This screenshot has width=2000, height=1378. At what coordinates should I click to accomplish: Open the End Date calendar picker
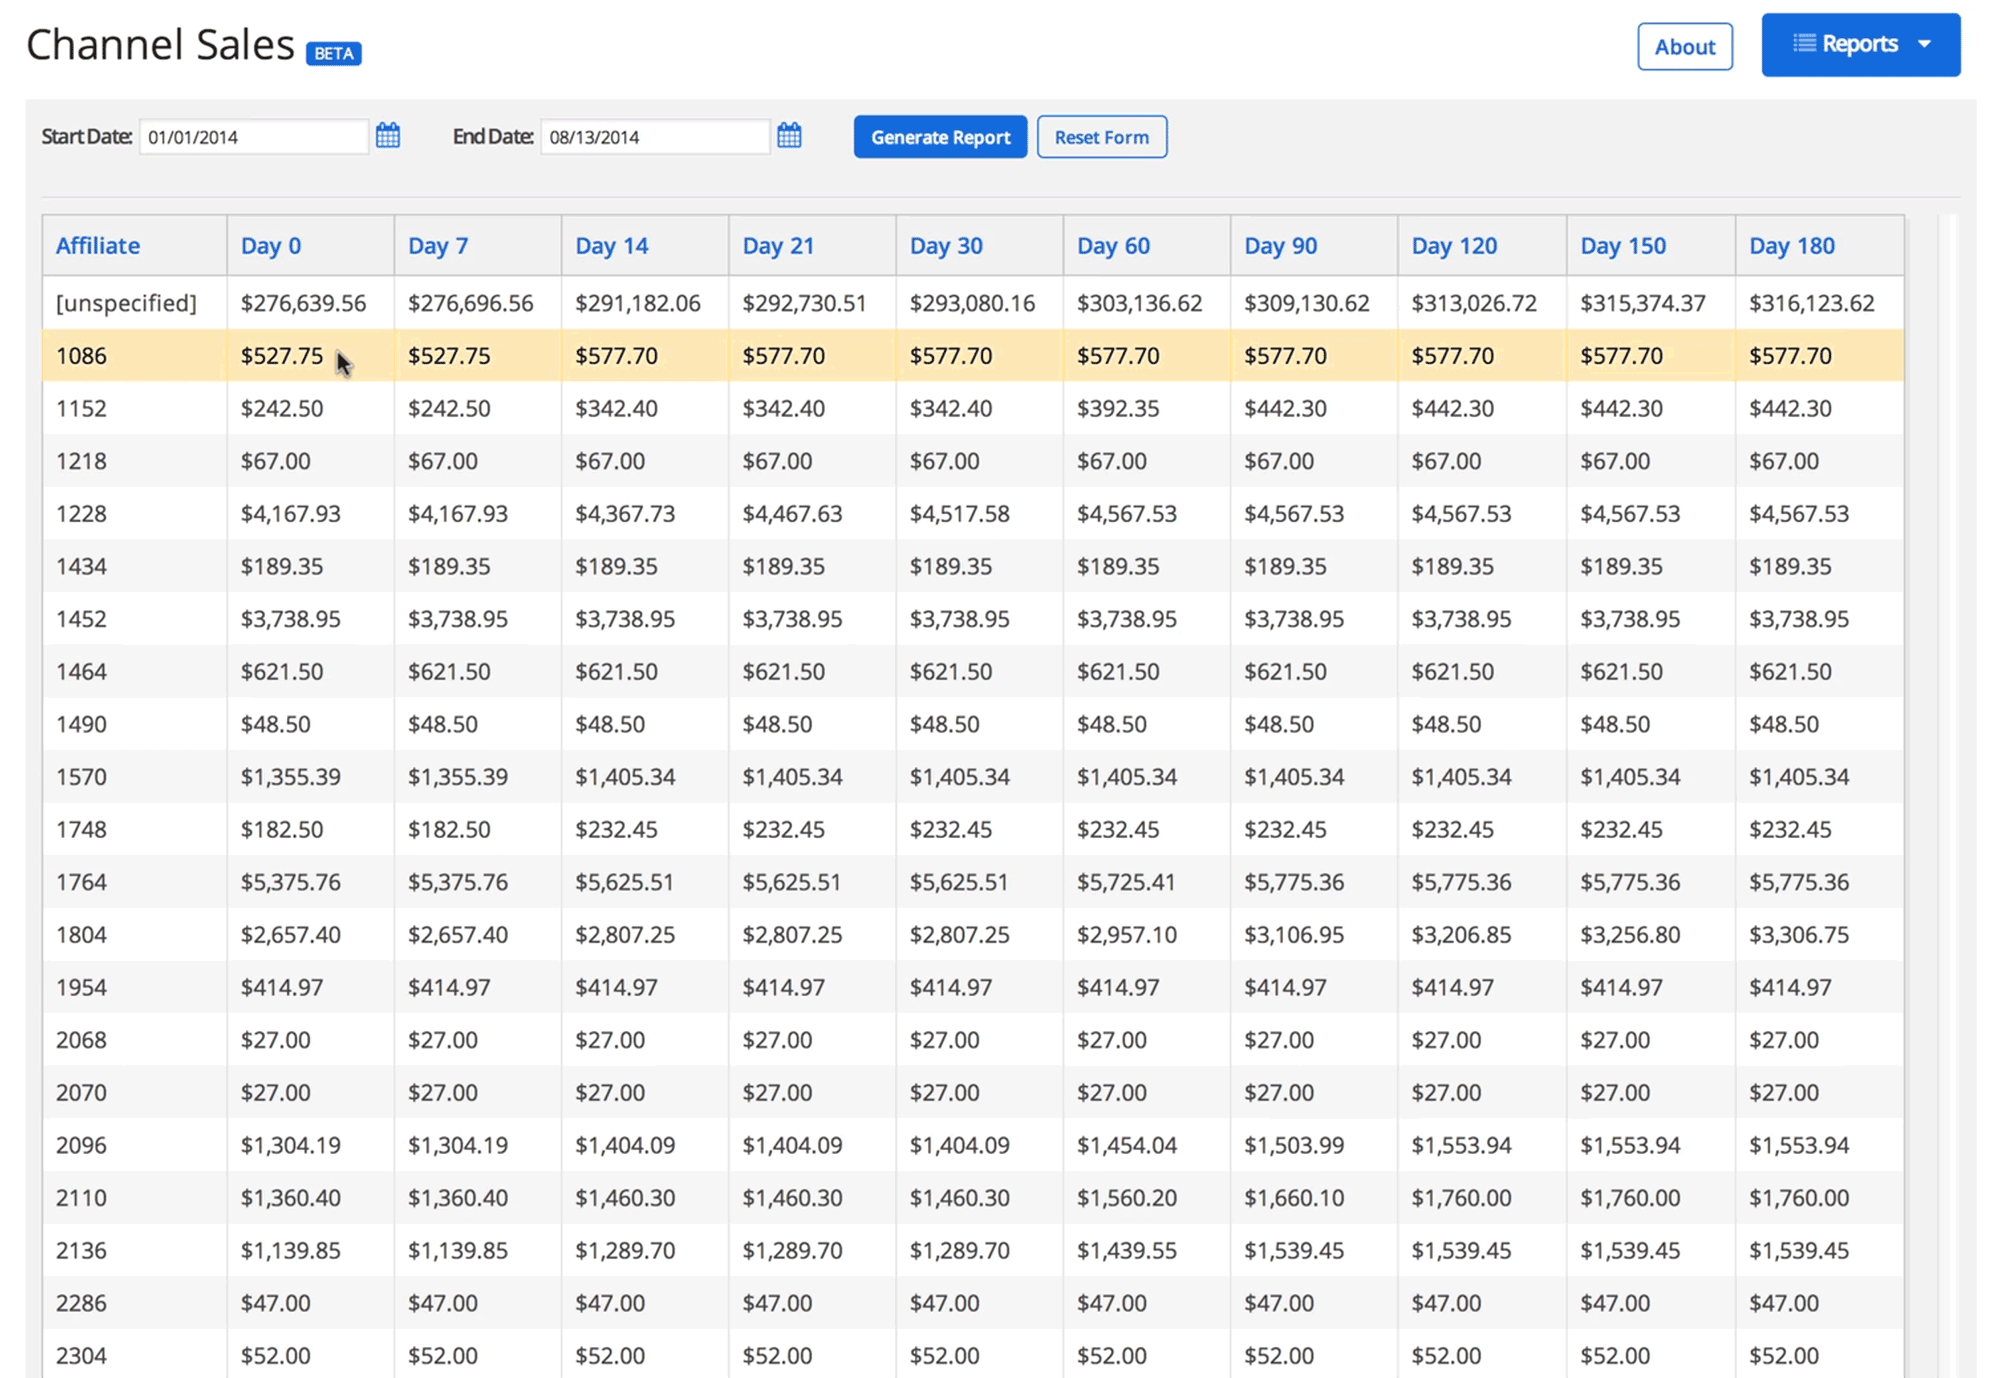(x=789, y=136)
